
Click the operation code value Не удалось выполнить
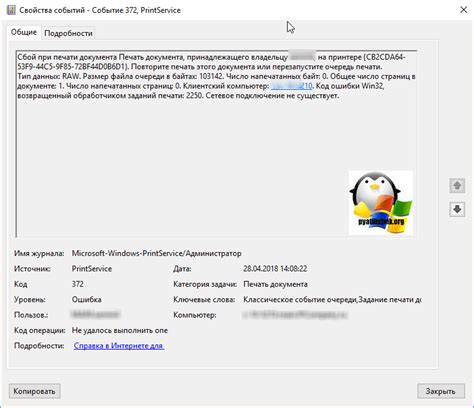(120, 330)
